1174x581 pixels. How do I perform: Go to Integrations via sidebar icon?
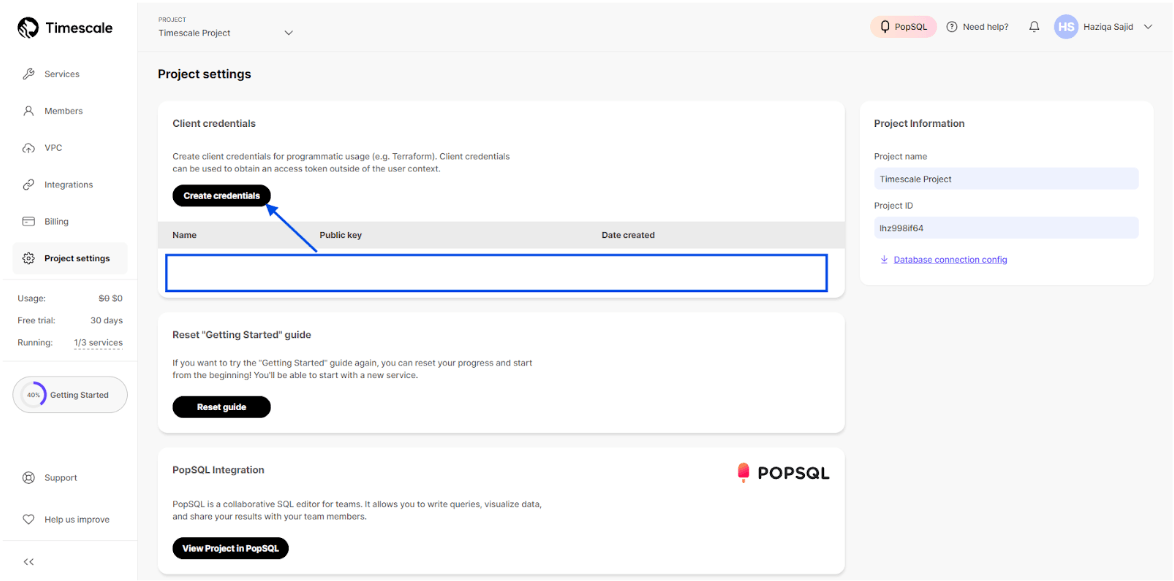28,184
